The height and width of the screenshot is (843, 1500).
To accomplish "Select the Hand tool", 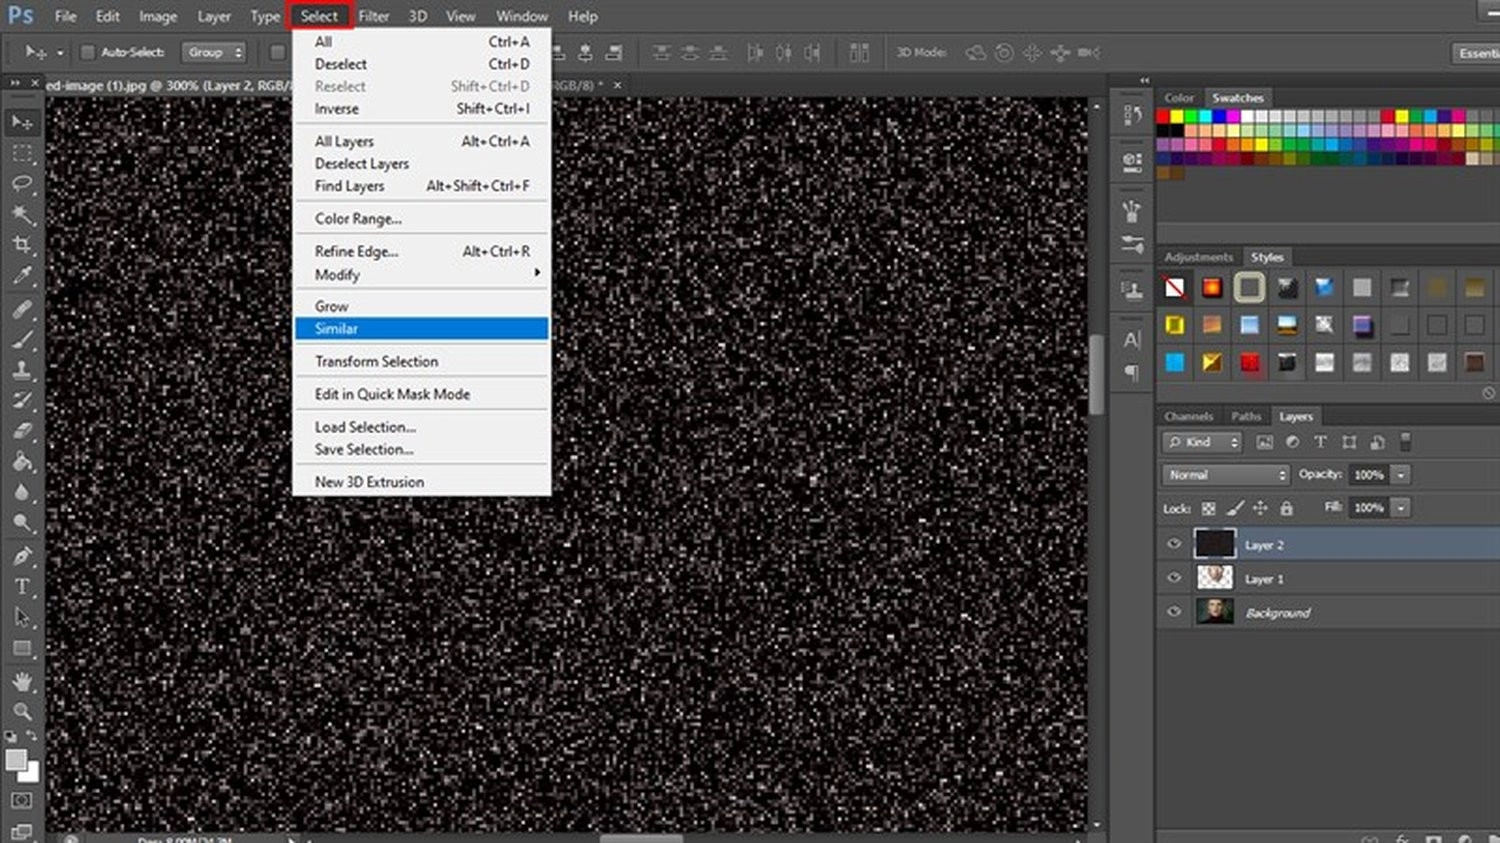I will pyautogui.click(x=22, y=682).
